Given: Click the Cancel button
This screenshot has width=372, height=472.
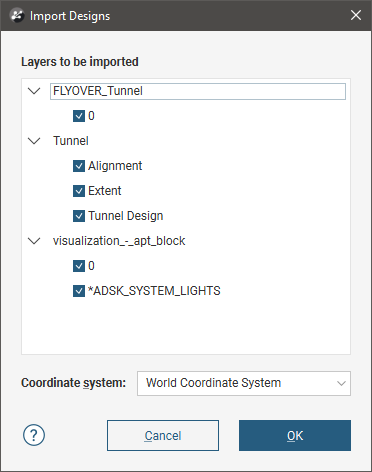Looking at the screenshot, I should point(163,435).
